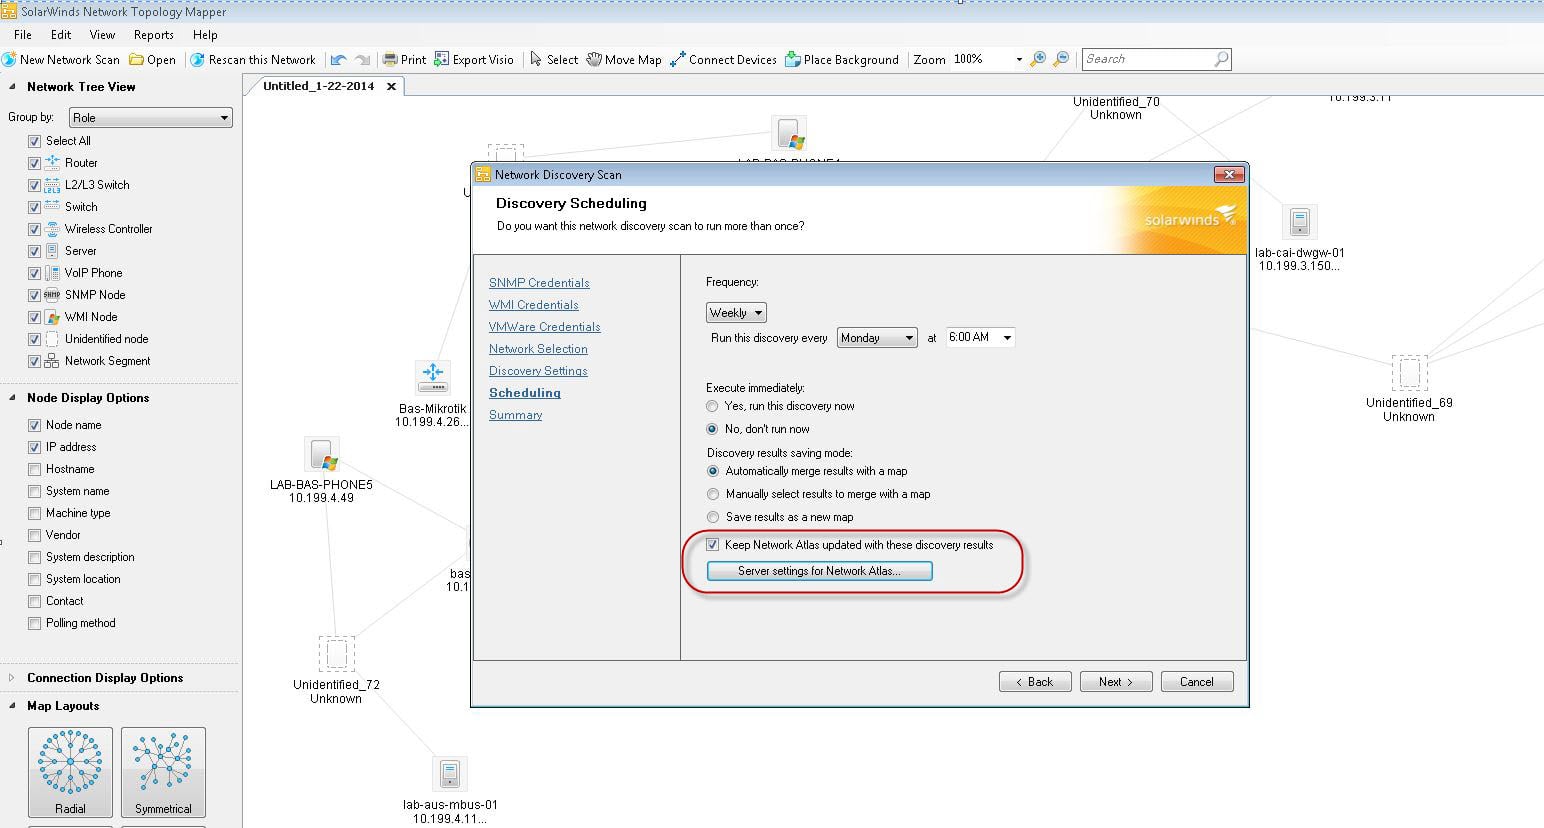Select No, don't run now option
This screenshot has width=1544, height=828.
[x=712, y=429]
